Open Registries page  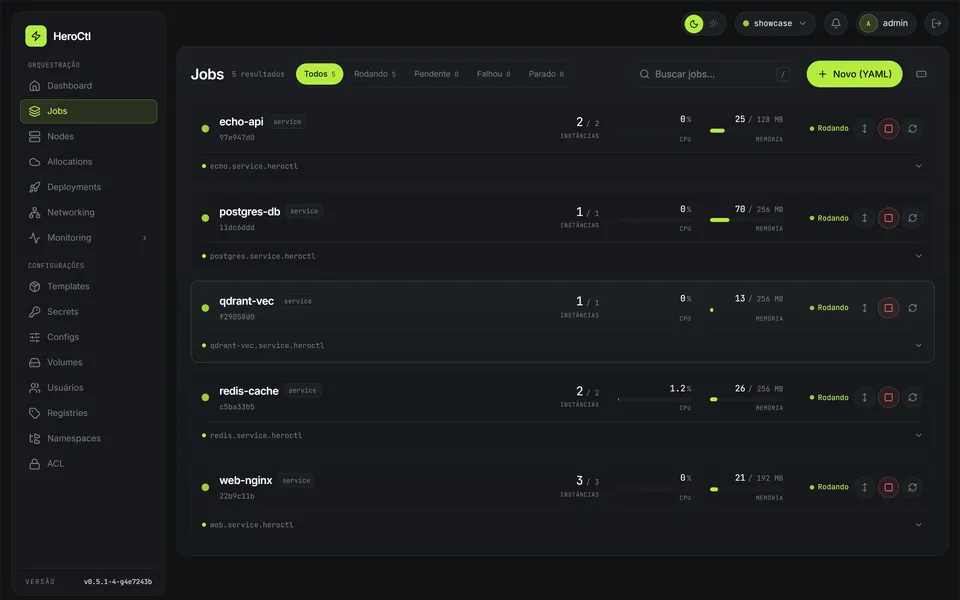click(x=88, y=413)
